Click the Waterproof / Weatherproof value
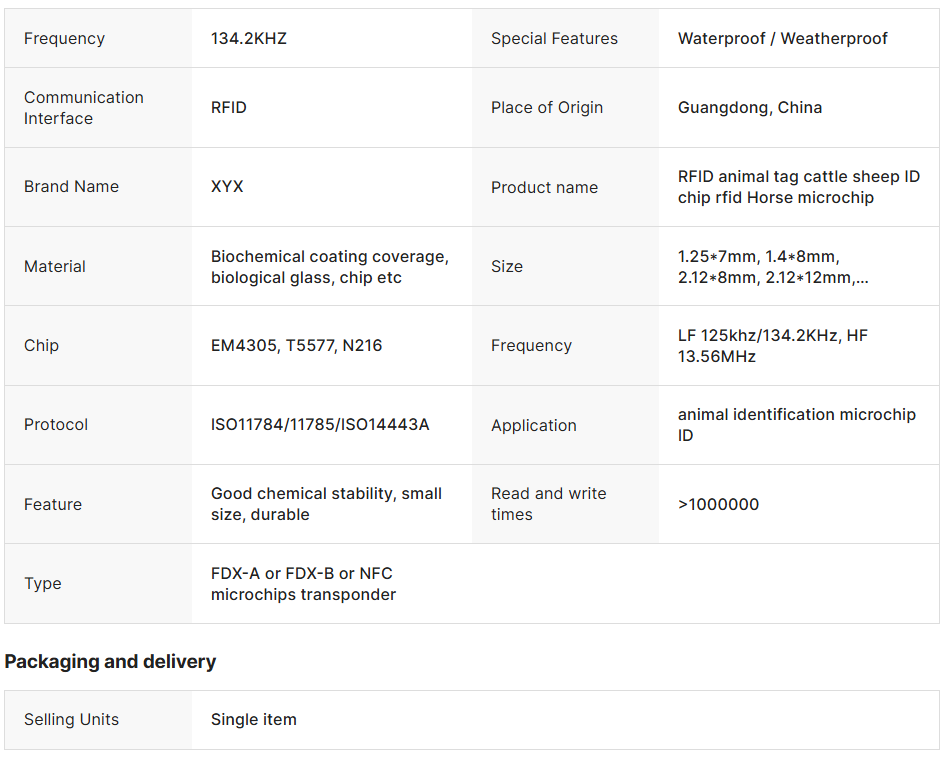 (x=782, y=39)
